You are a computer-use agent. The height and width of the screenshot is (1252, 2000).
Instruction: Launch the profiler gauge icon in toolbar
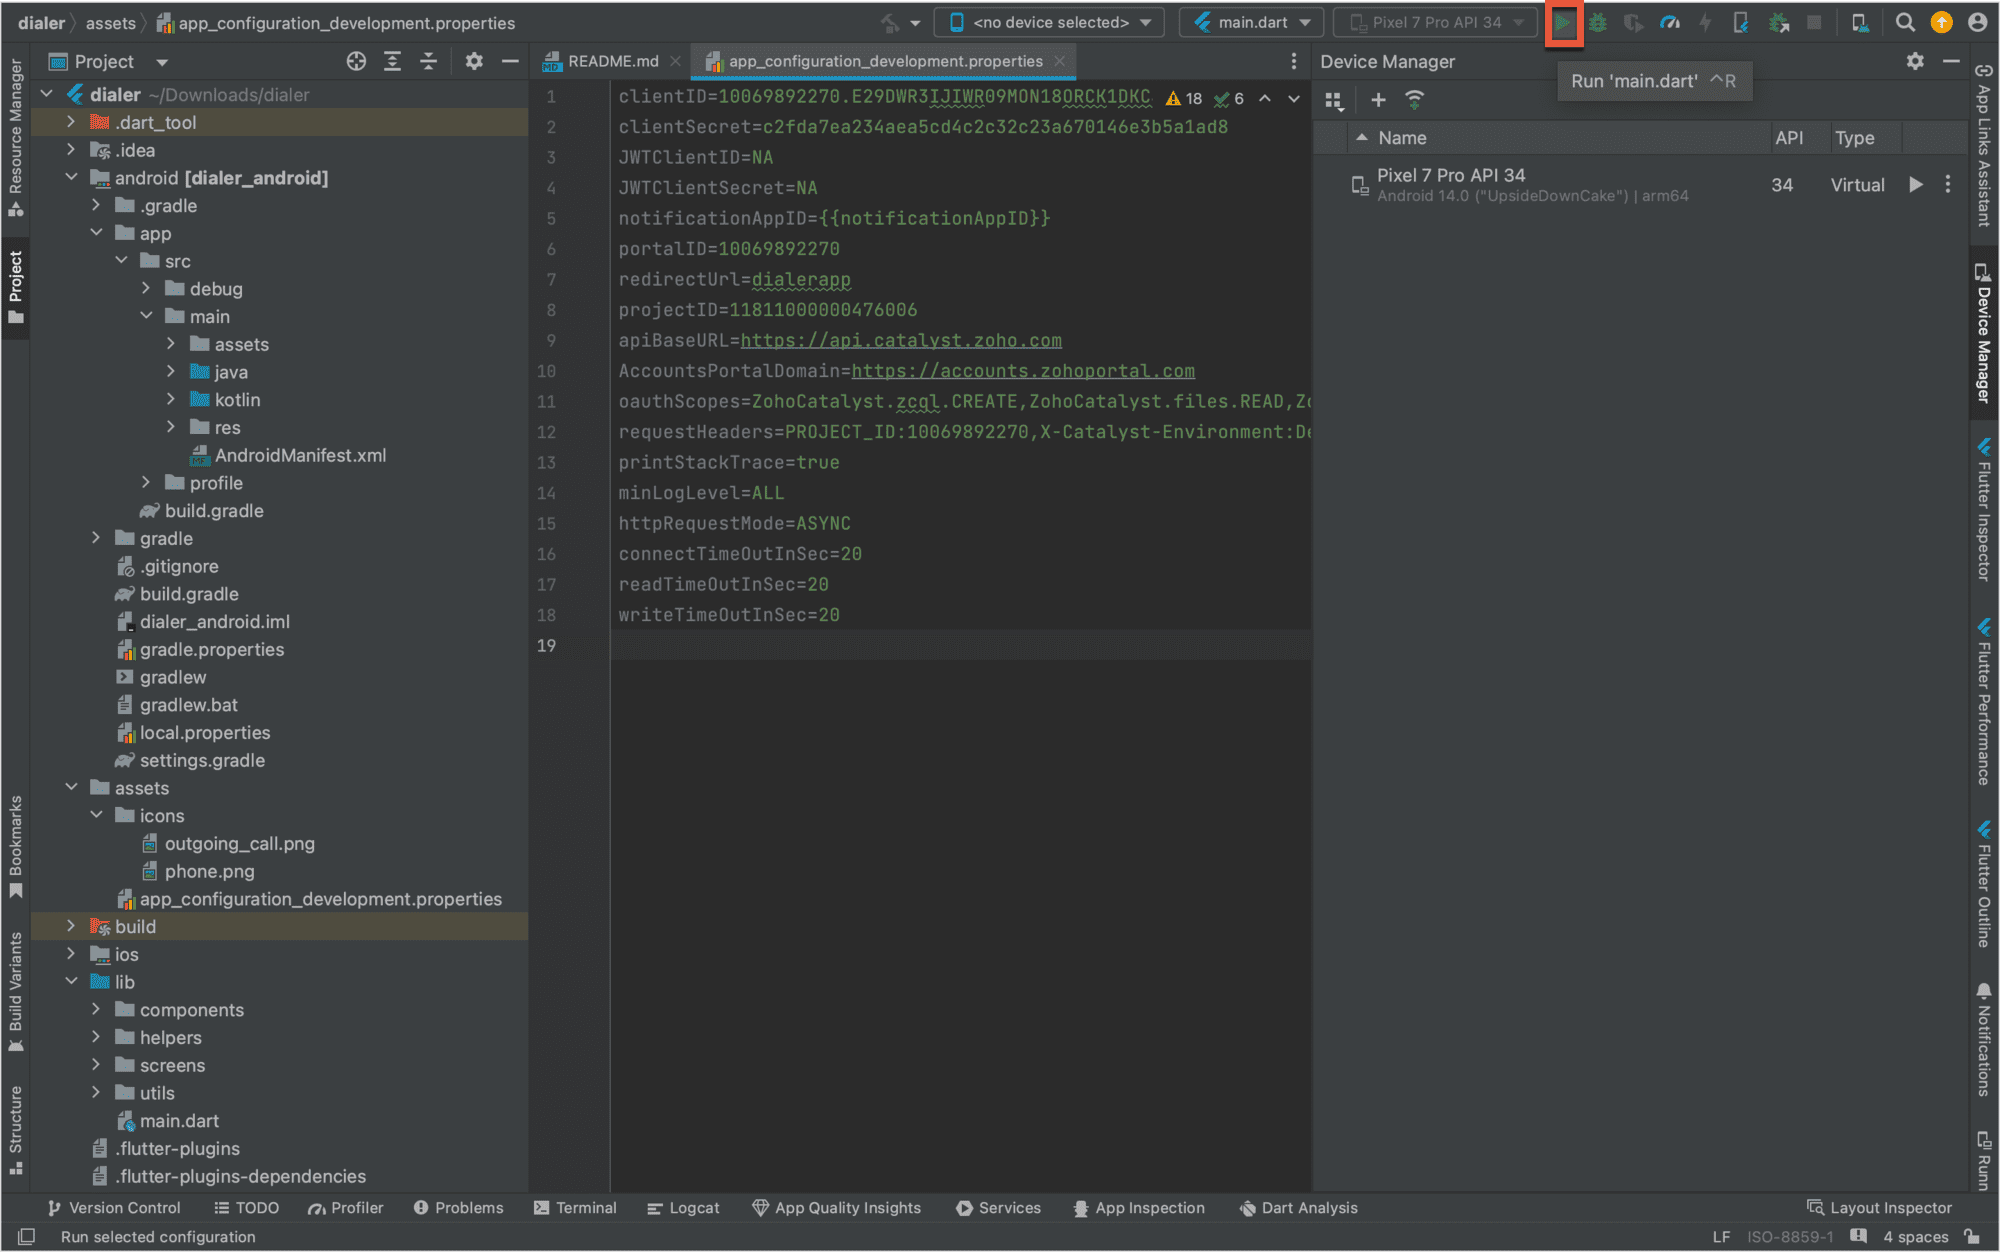[x=1669, y=22]
